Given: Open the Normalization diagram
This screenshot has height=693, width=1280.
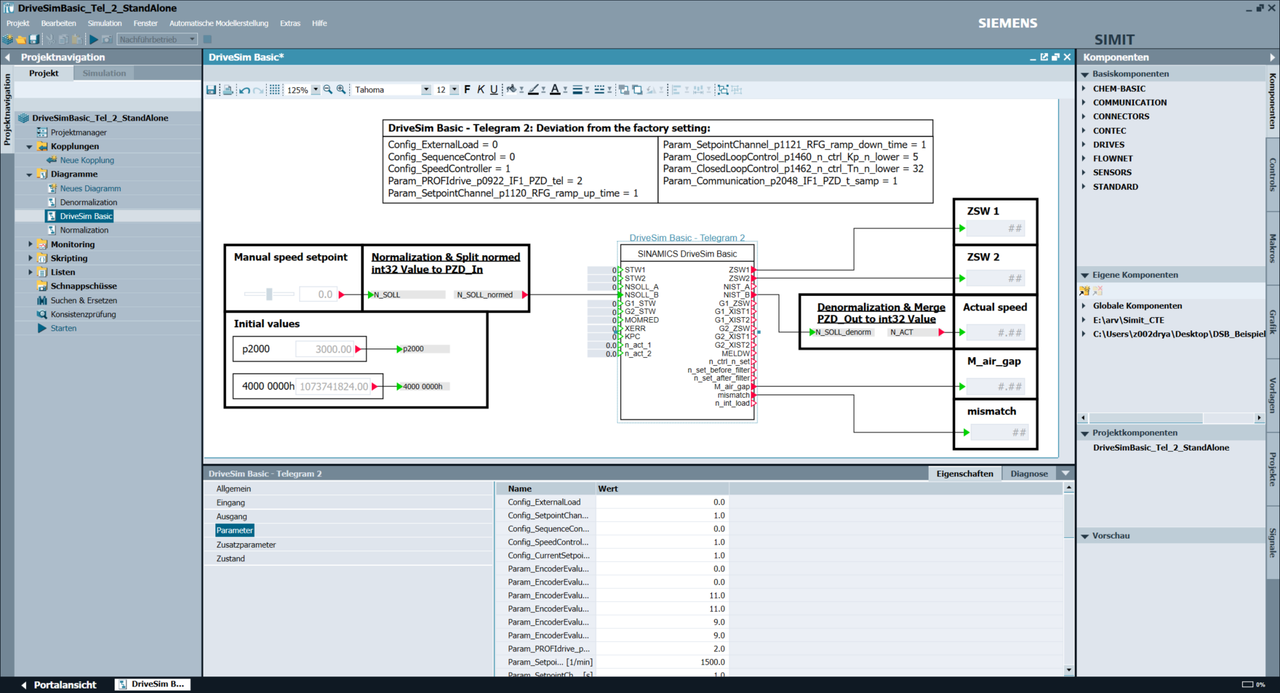Looking at the screenshot, I should [84, 230].
